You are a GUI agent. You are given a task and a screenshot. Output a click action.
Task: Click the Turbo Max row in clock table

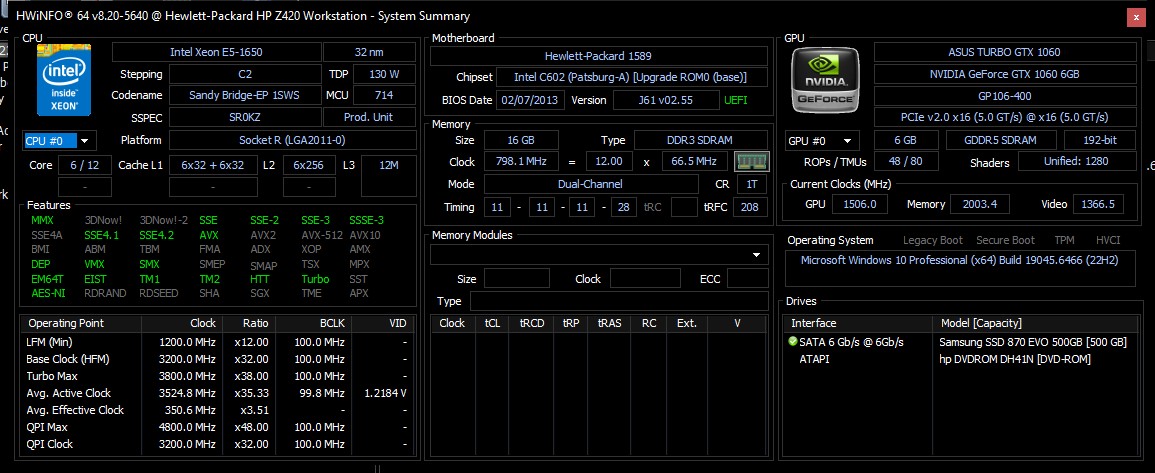click(219, 376)
